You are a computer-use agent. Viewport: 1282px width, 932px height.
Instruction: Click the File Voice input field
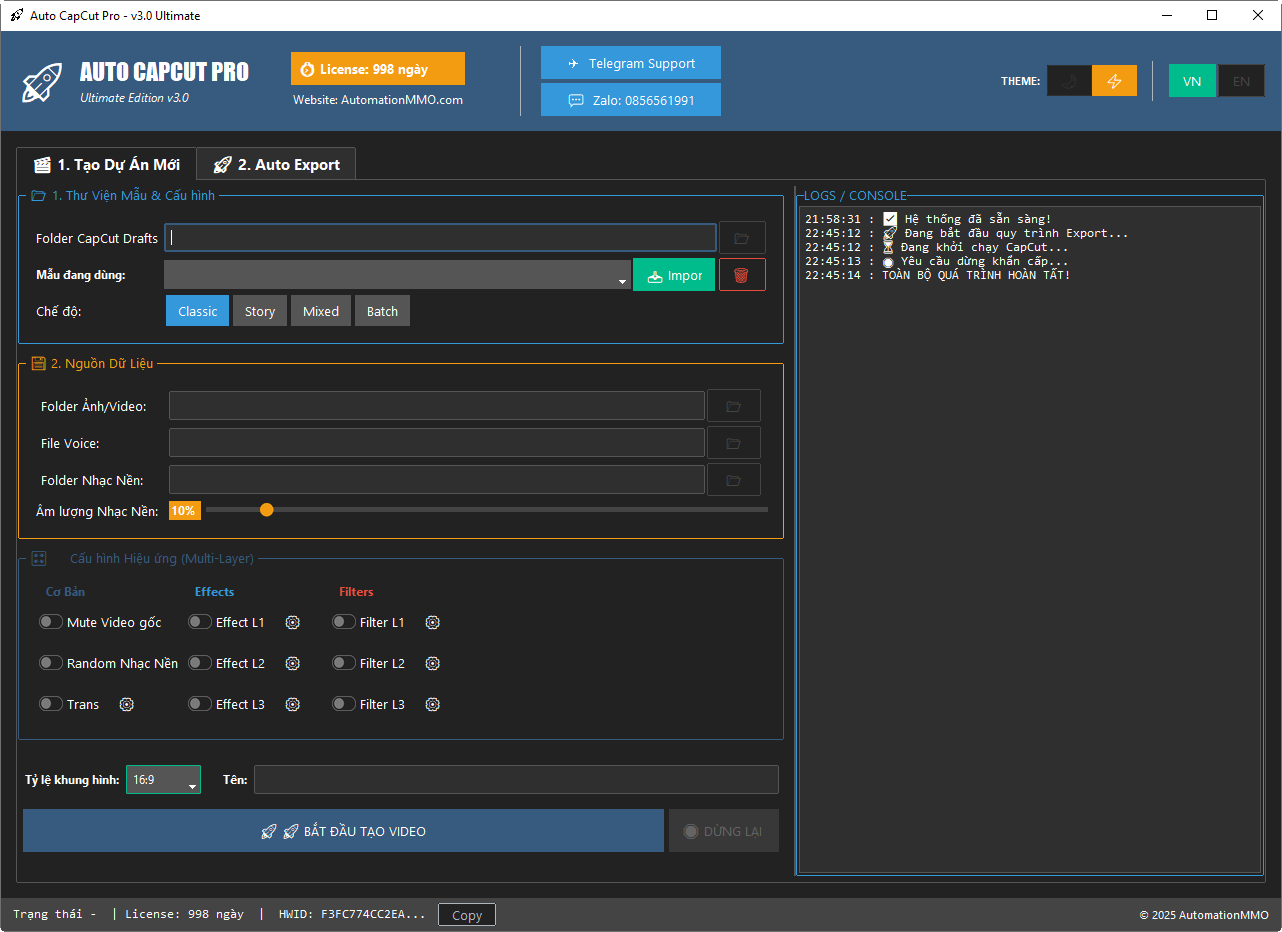[437, 443]
